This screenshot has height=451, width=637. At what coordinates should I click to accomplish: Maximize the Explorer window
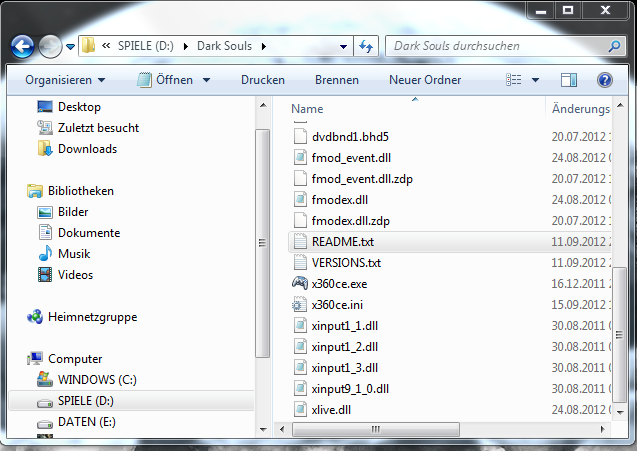pyautogui.click(x=568, y=10)
